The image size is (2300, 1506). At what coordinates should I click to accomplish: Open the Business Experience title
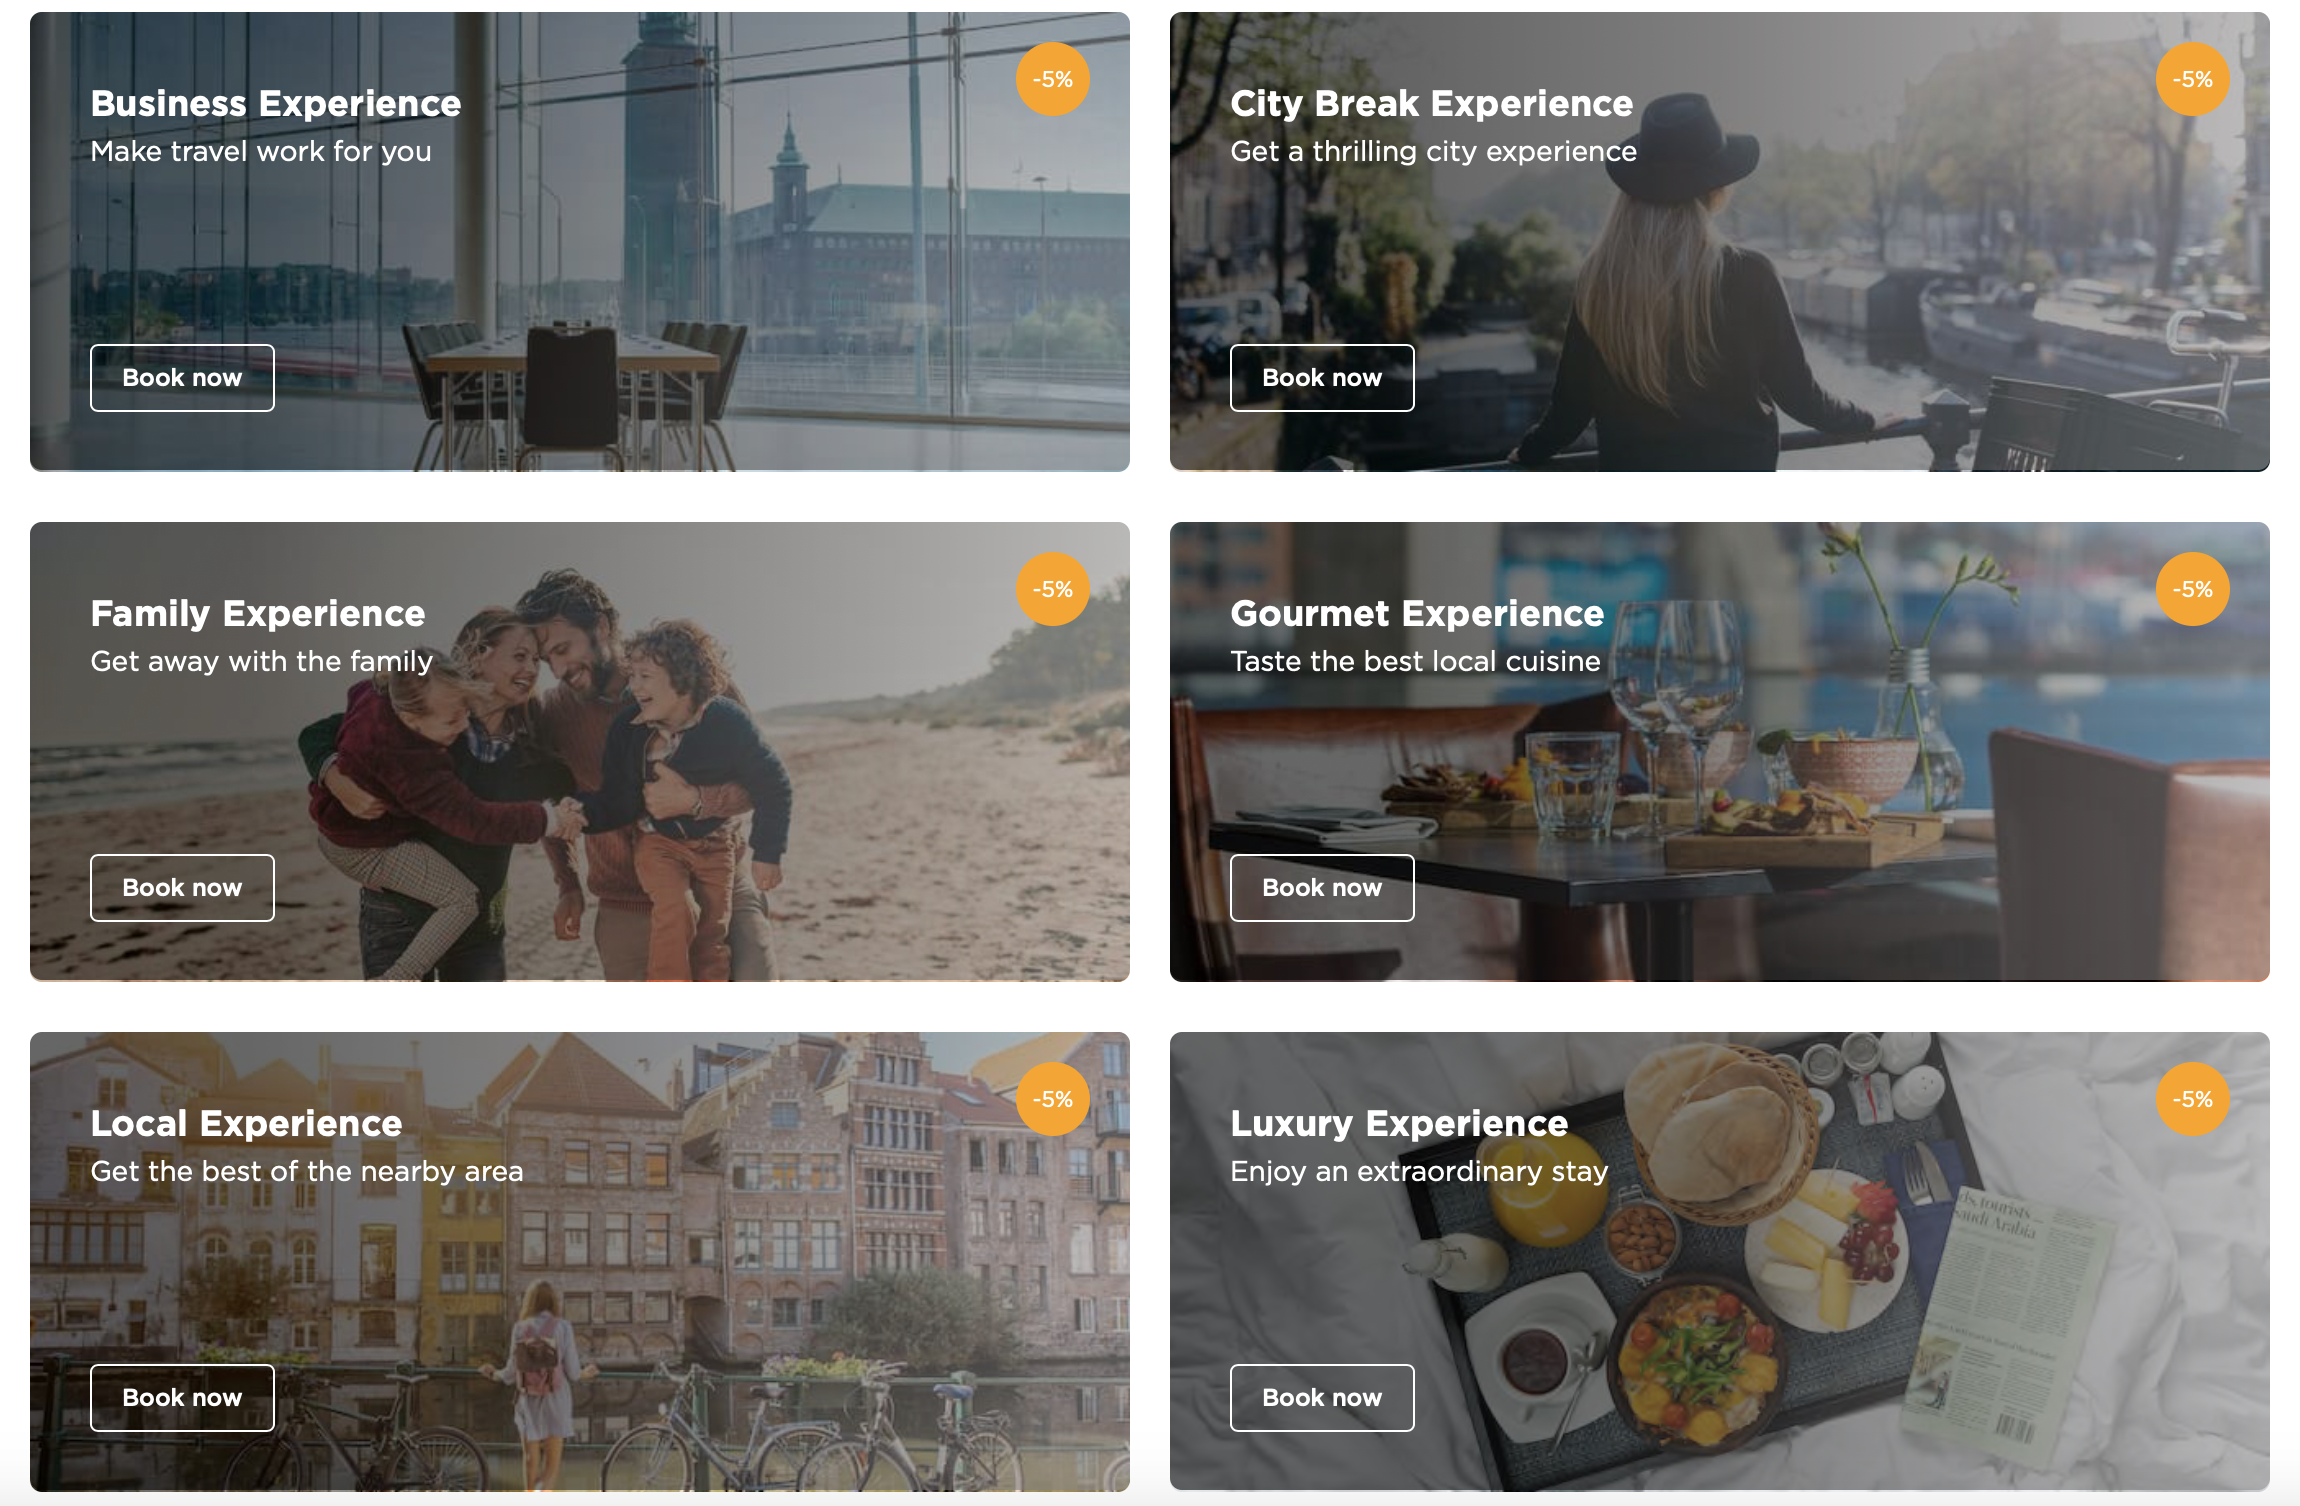[276, 104]
